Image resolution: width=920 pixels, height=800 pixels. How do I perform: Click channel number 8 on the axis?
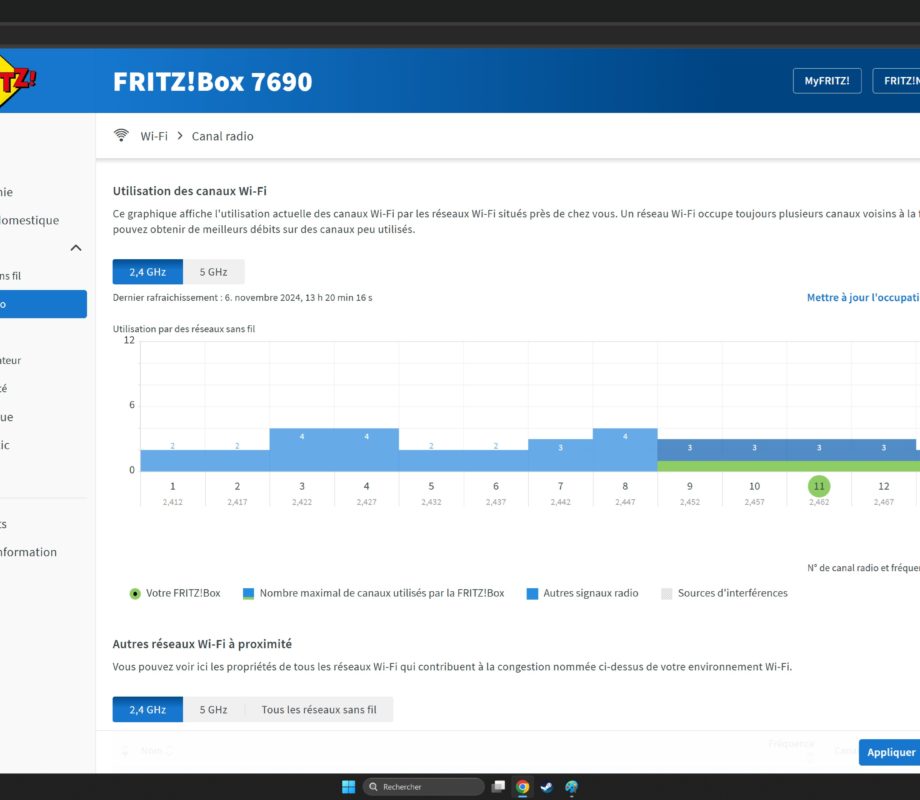coord(625,486)
